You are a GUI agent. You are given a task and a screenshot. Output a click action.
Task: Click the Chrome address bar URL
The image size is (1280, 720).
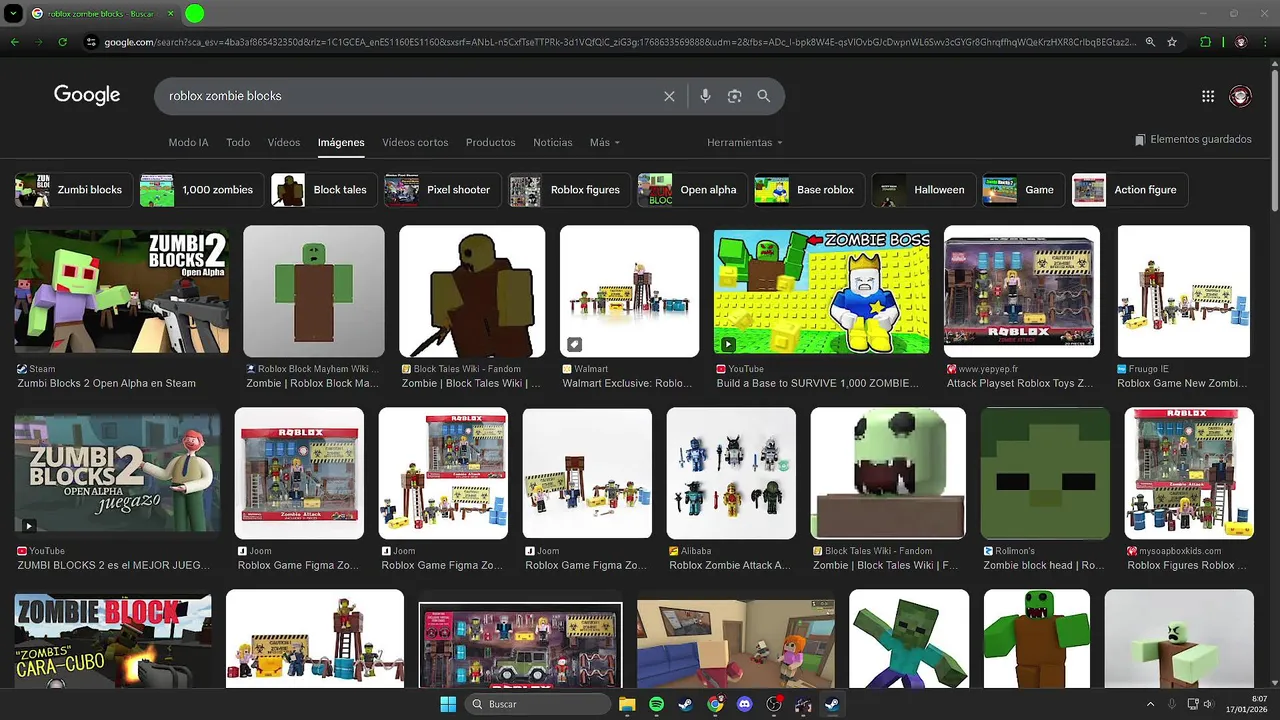click(x=620, y=42)
